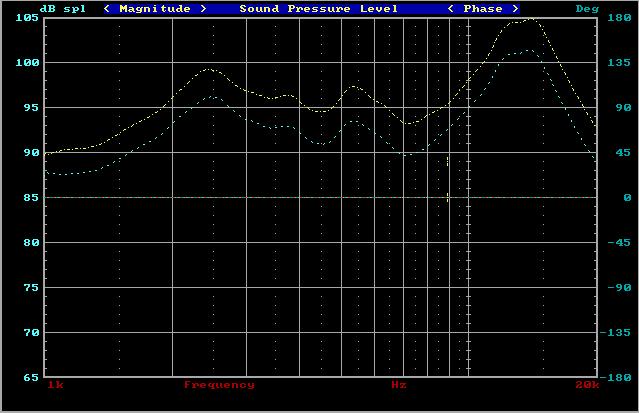Click the red Hz unit label
The width and height of the screenshot is (639, 413).
(x=399, y=385)
